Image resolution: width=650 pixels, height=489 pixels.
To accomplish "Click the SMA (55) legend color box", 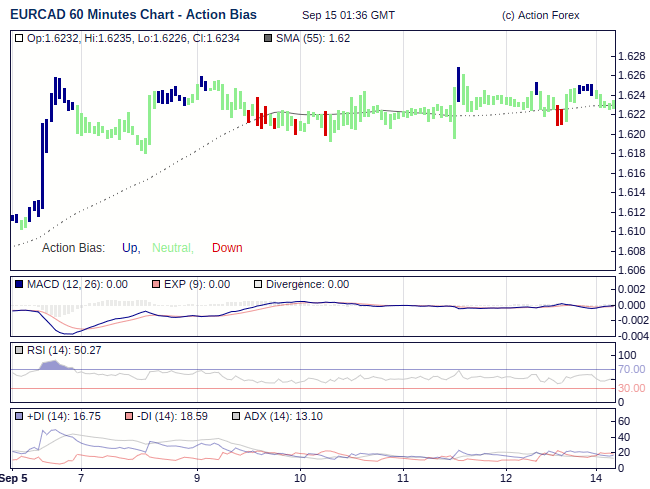I will 267,38.
